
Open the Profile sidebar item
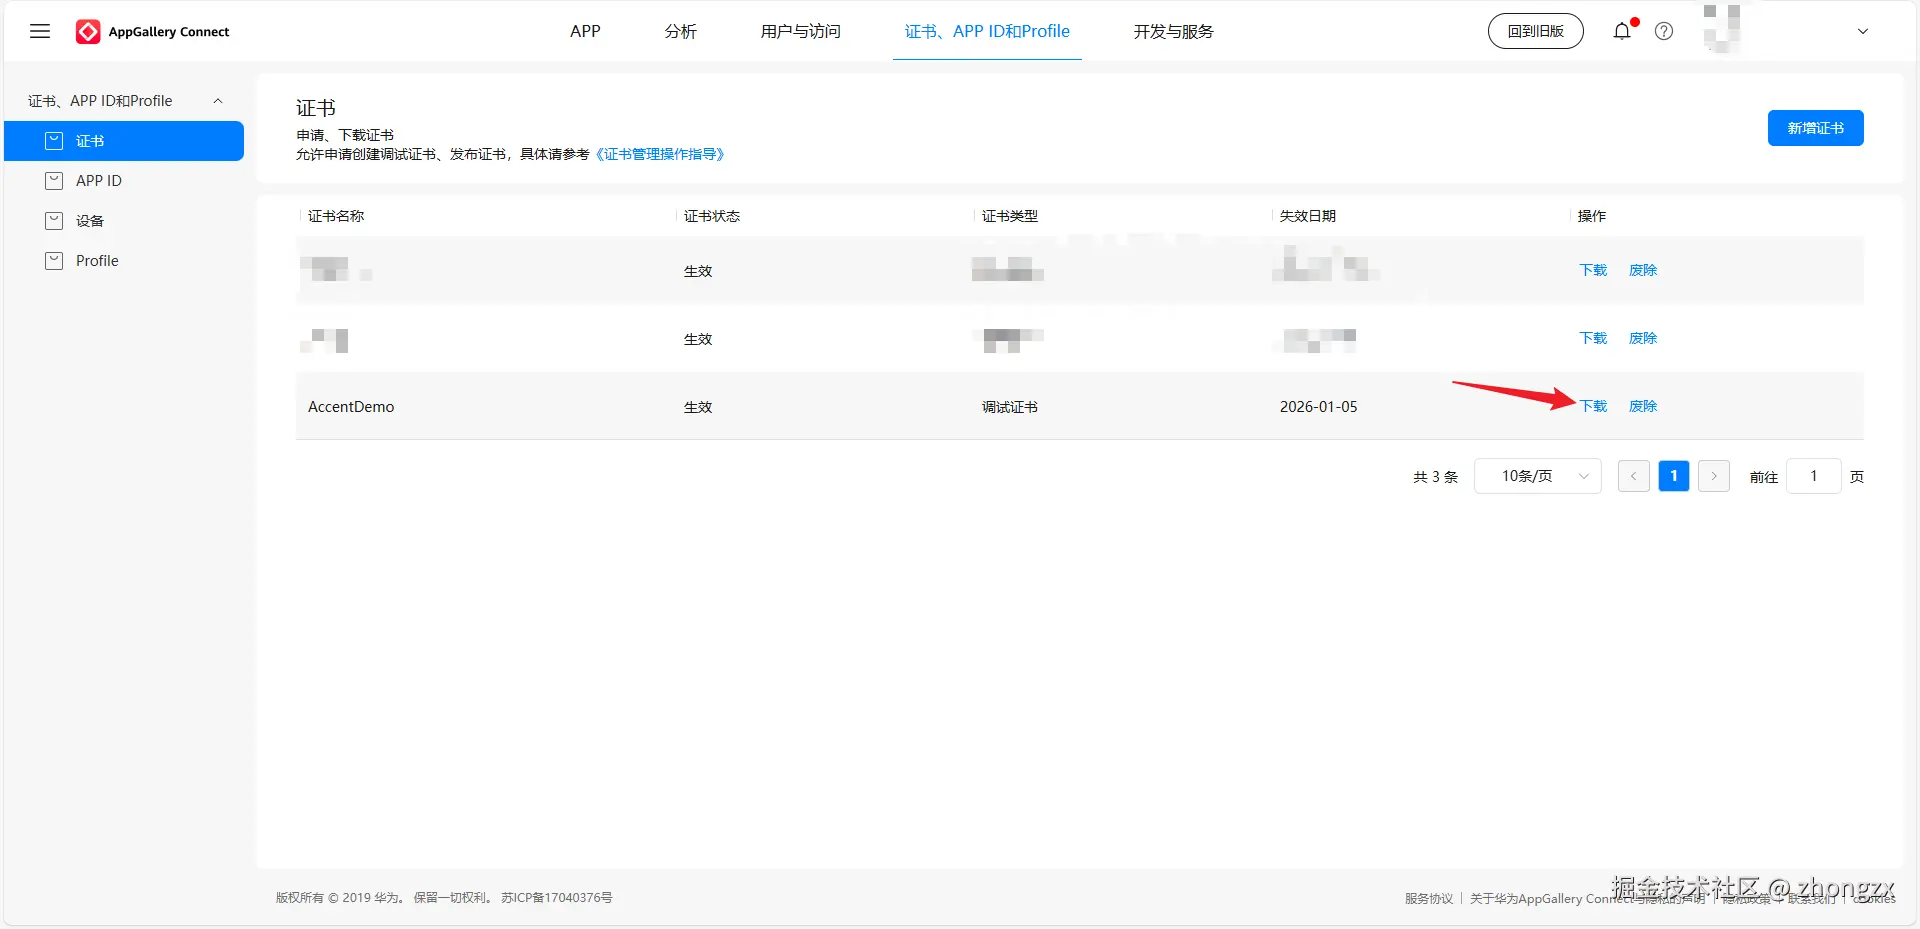pos(96,261)
